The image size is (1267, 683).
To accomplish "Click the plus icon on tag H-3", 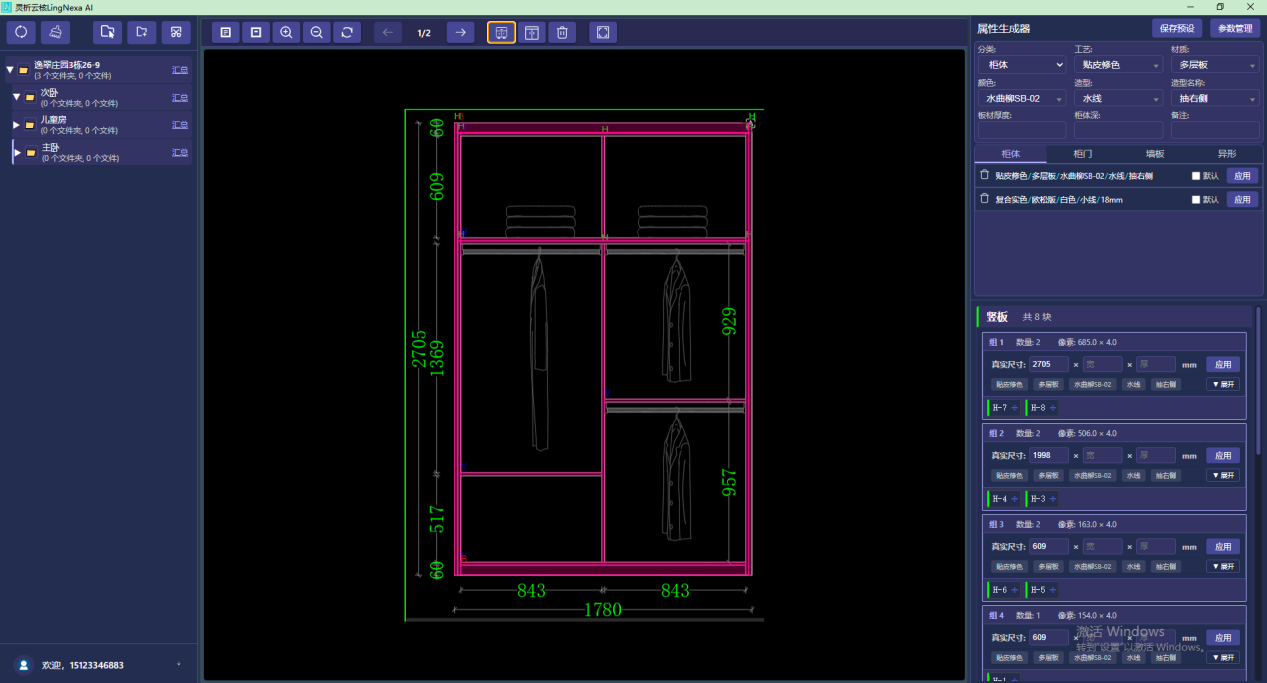I will click(1052, 498).
